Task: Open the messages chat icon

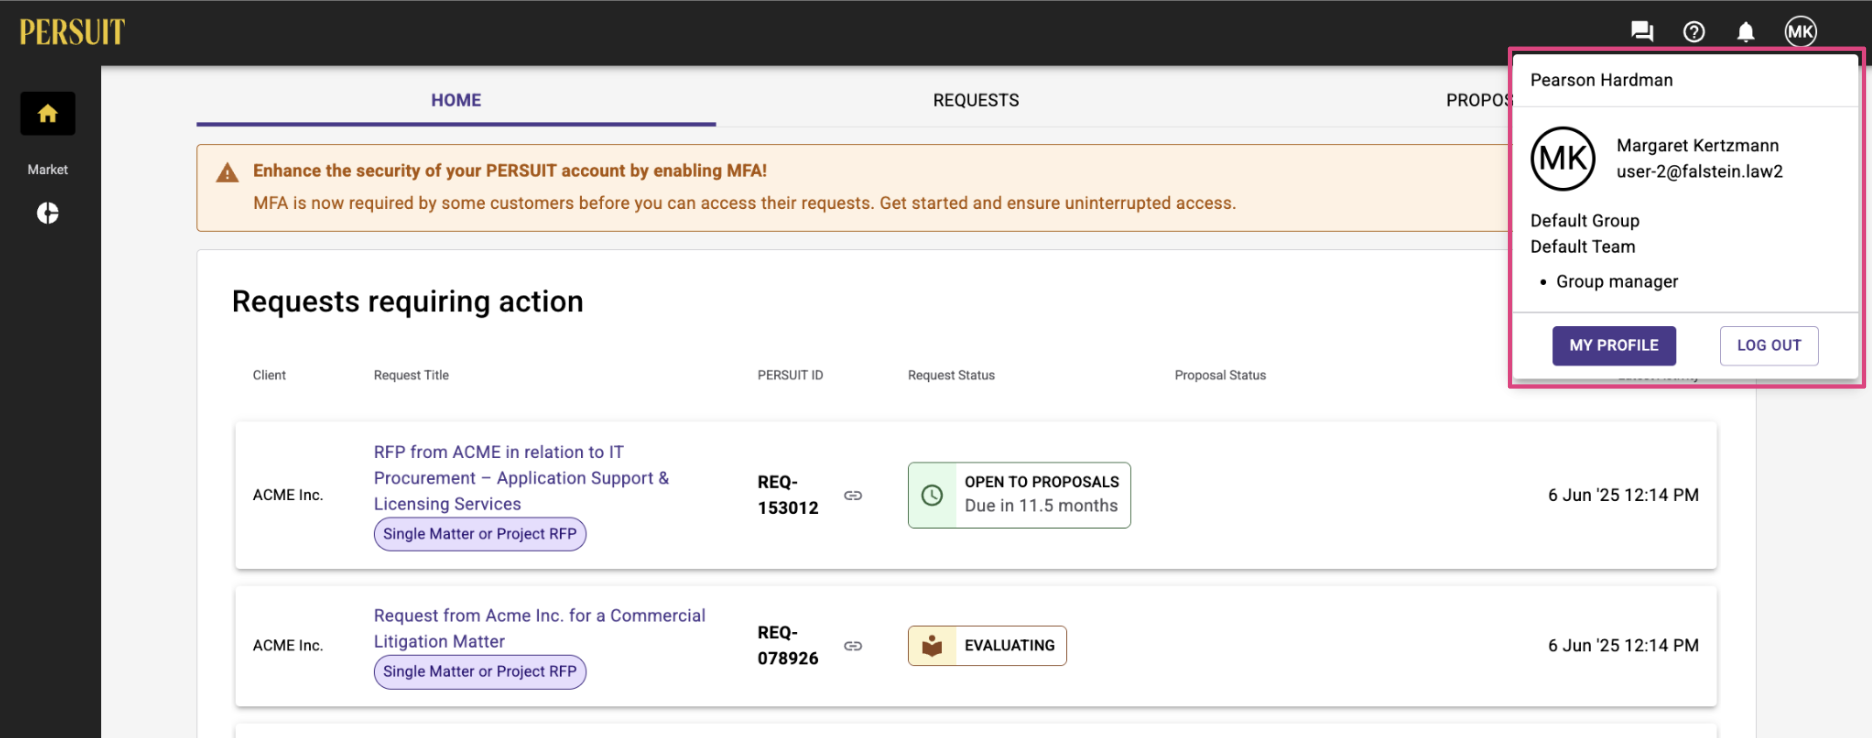Action: point(1642,32)
